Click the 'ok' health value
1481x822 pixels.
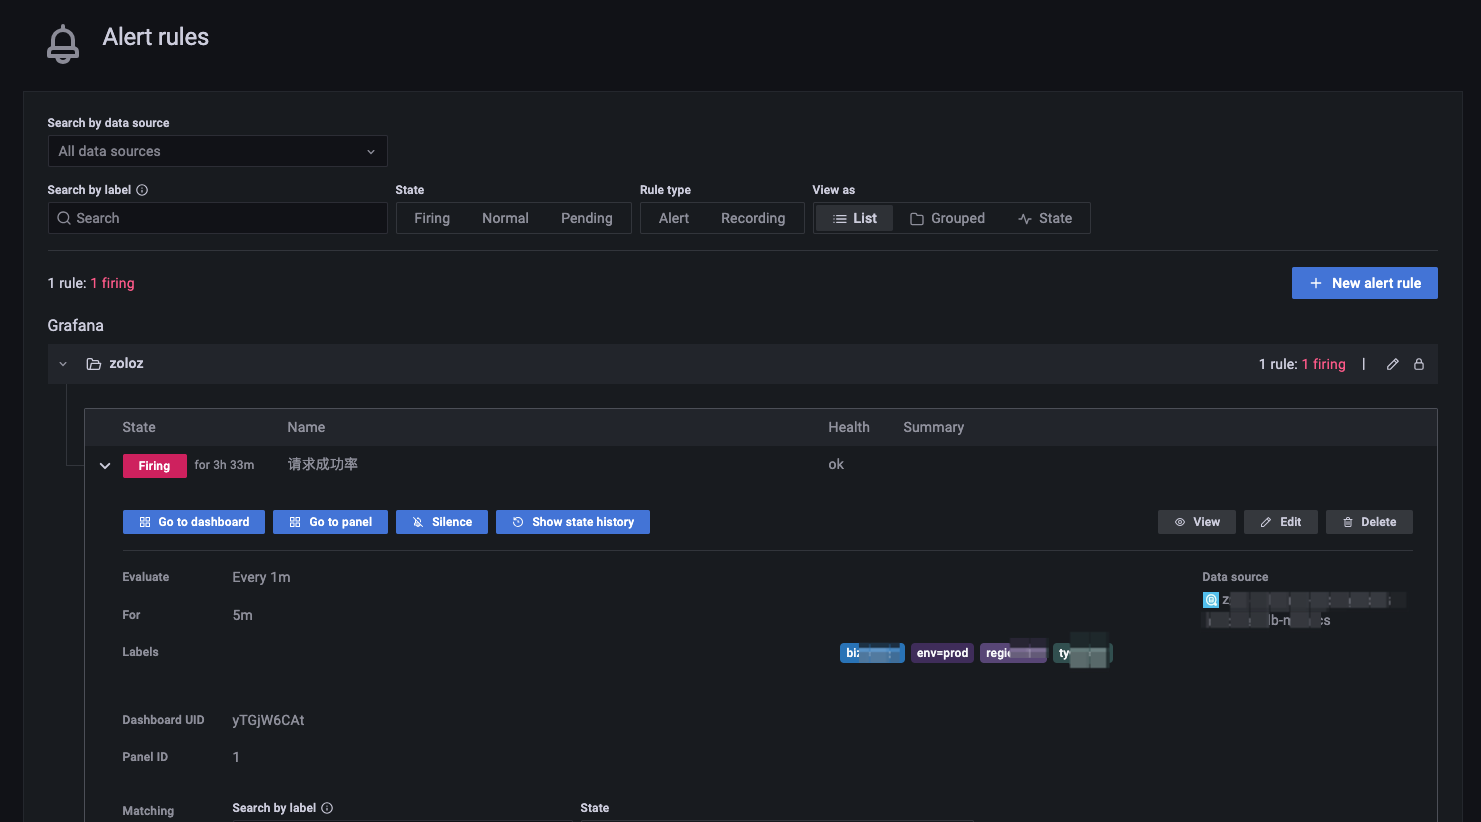[836, 464]
